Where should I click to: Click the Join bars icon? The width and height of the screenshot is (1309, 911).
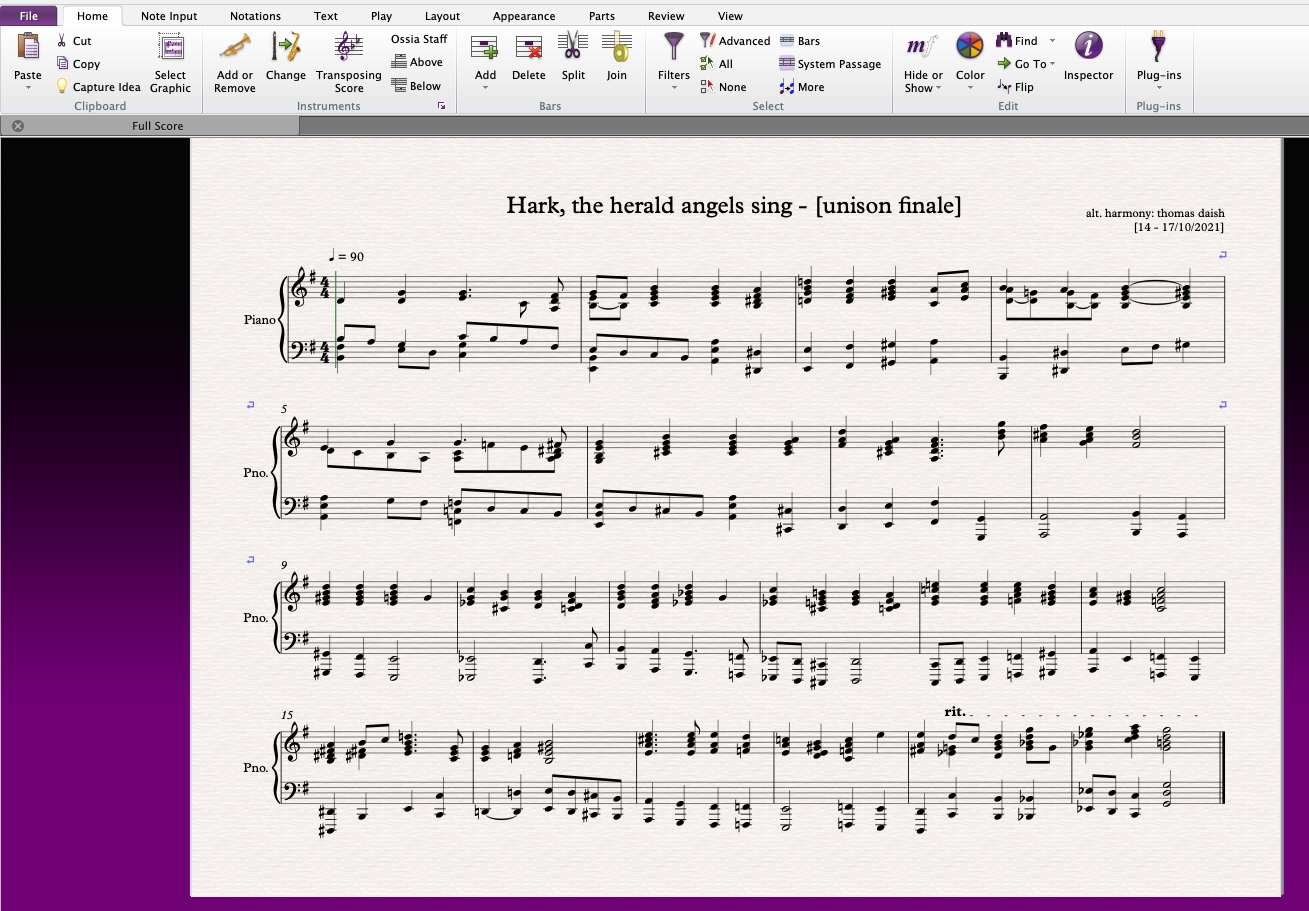point(617,48)
